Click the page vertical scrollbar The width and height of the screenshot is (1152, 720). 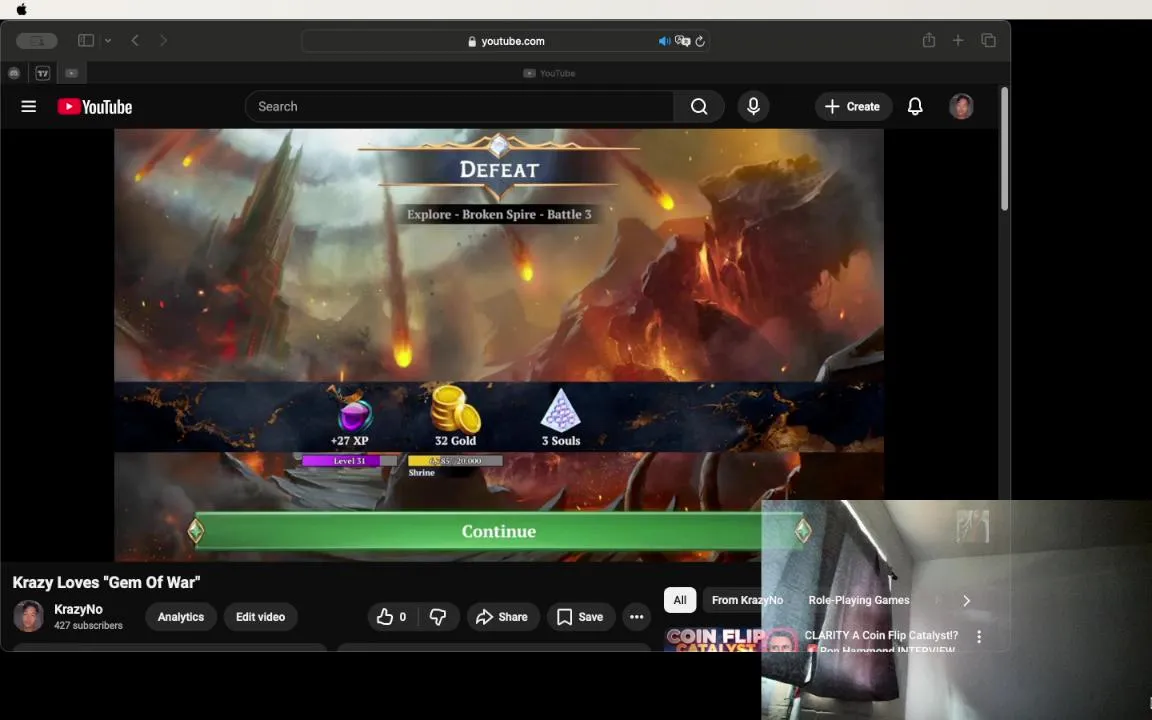point(1004,149)
